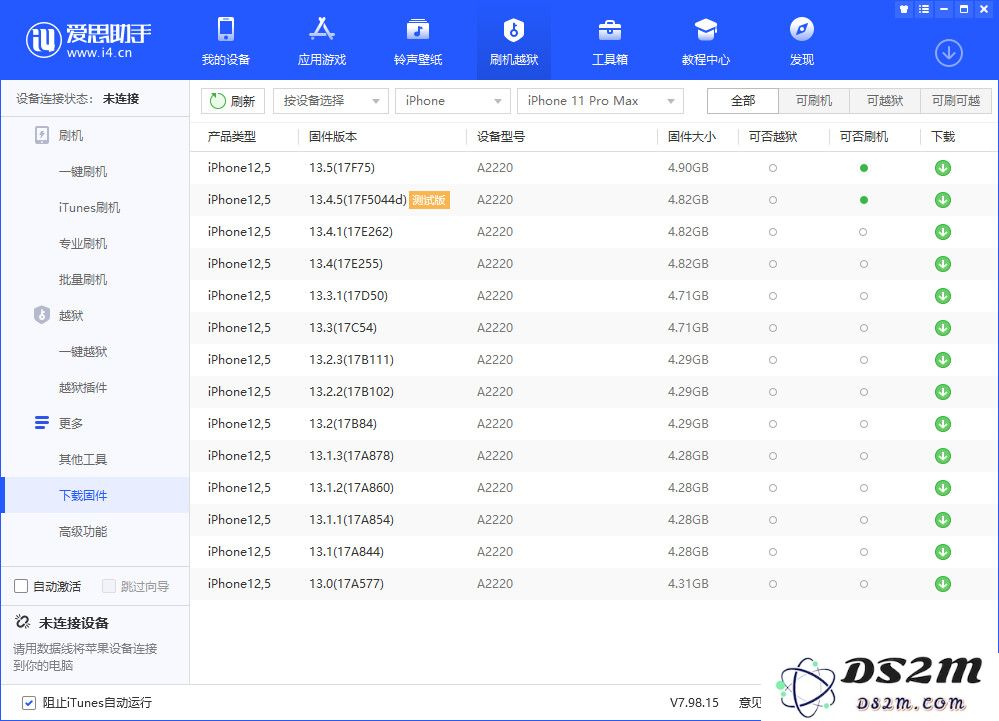The width and height of the screenshot is (999, 721).
Task: Click 可否越狱 indicator for 13.0(17A577)
Action: [x=773, y=583]
